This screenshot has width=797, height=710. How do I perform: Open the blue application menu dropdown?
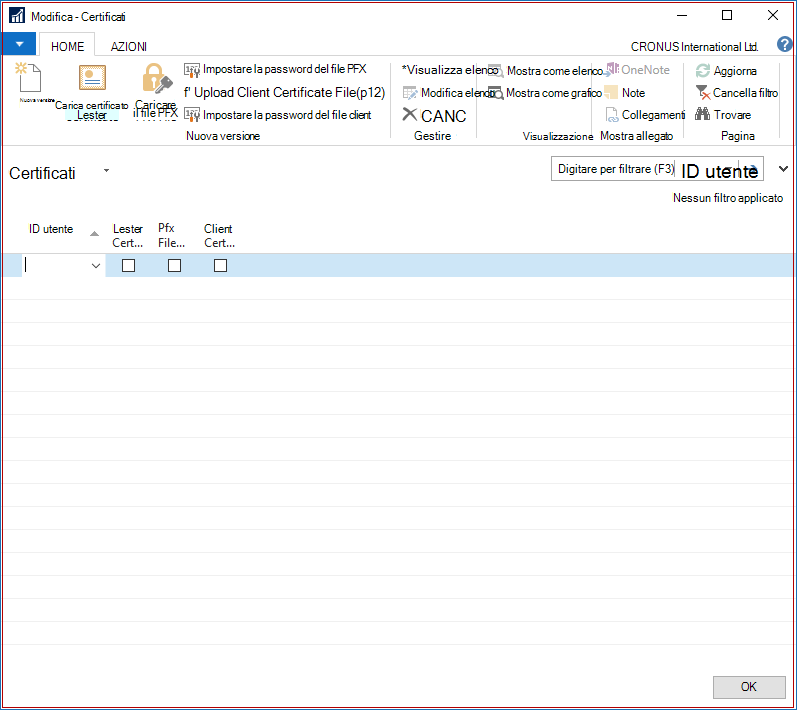pos(19,44)
